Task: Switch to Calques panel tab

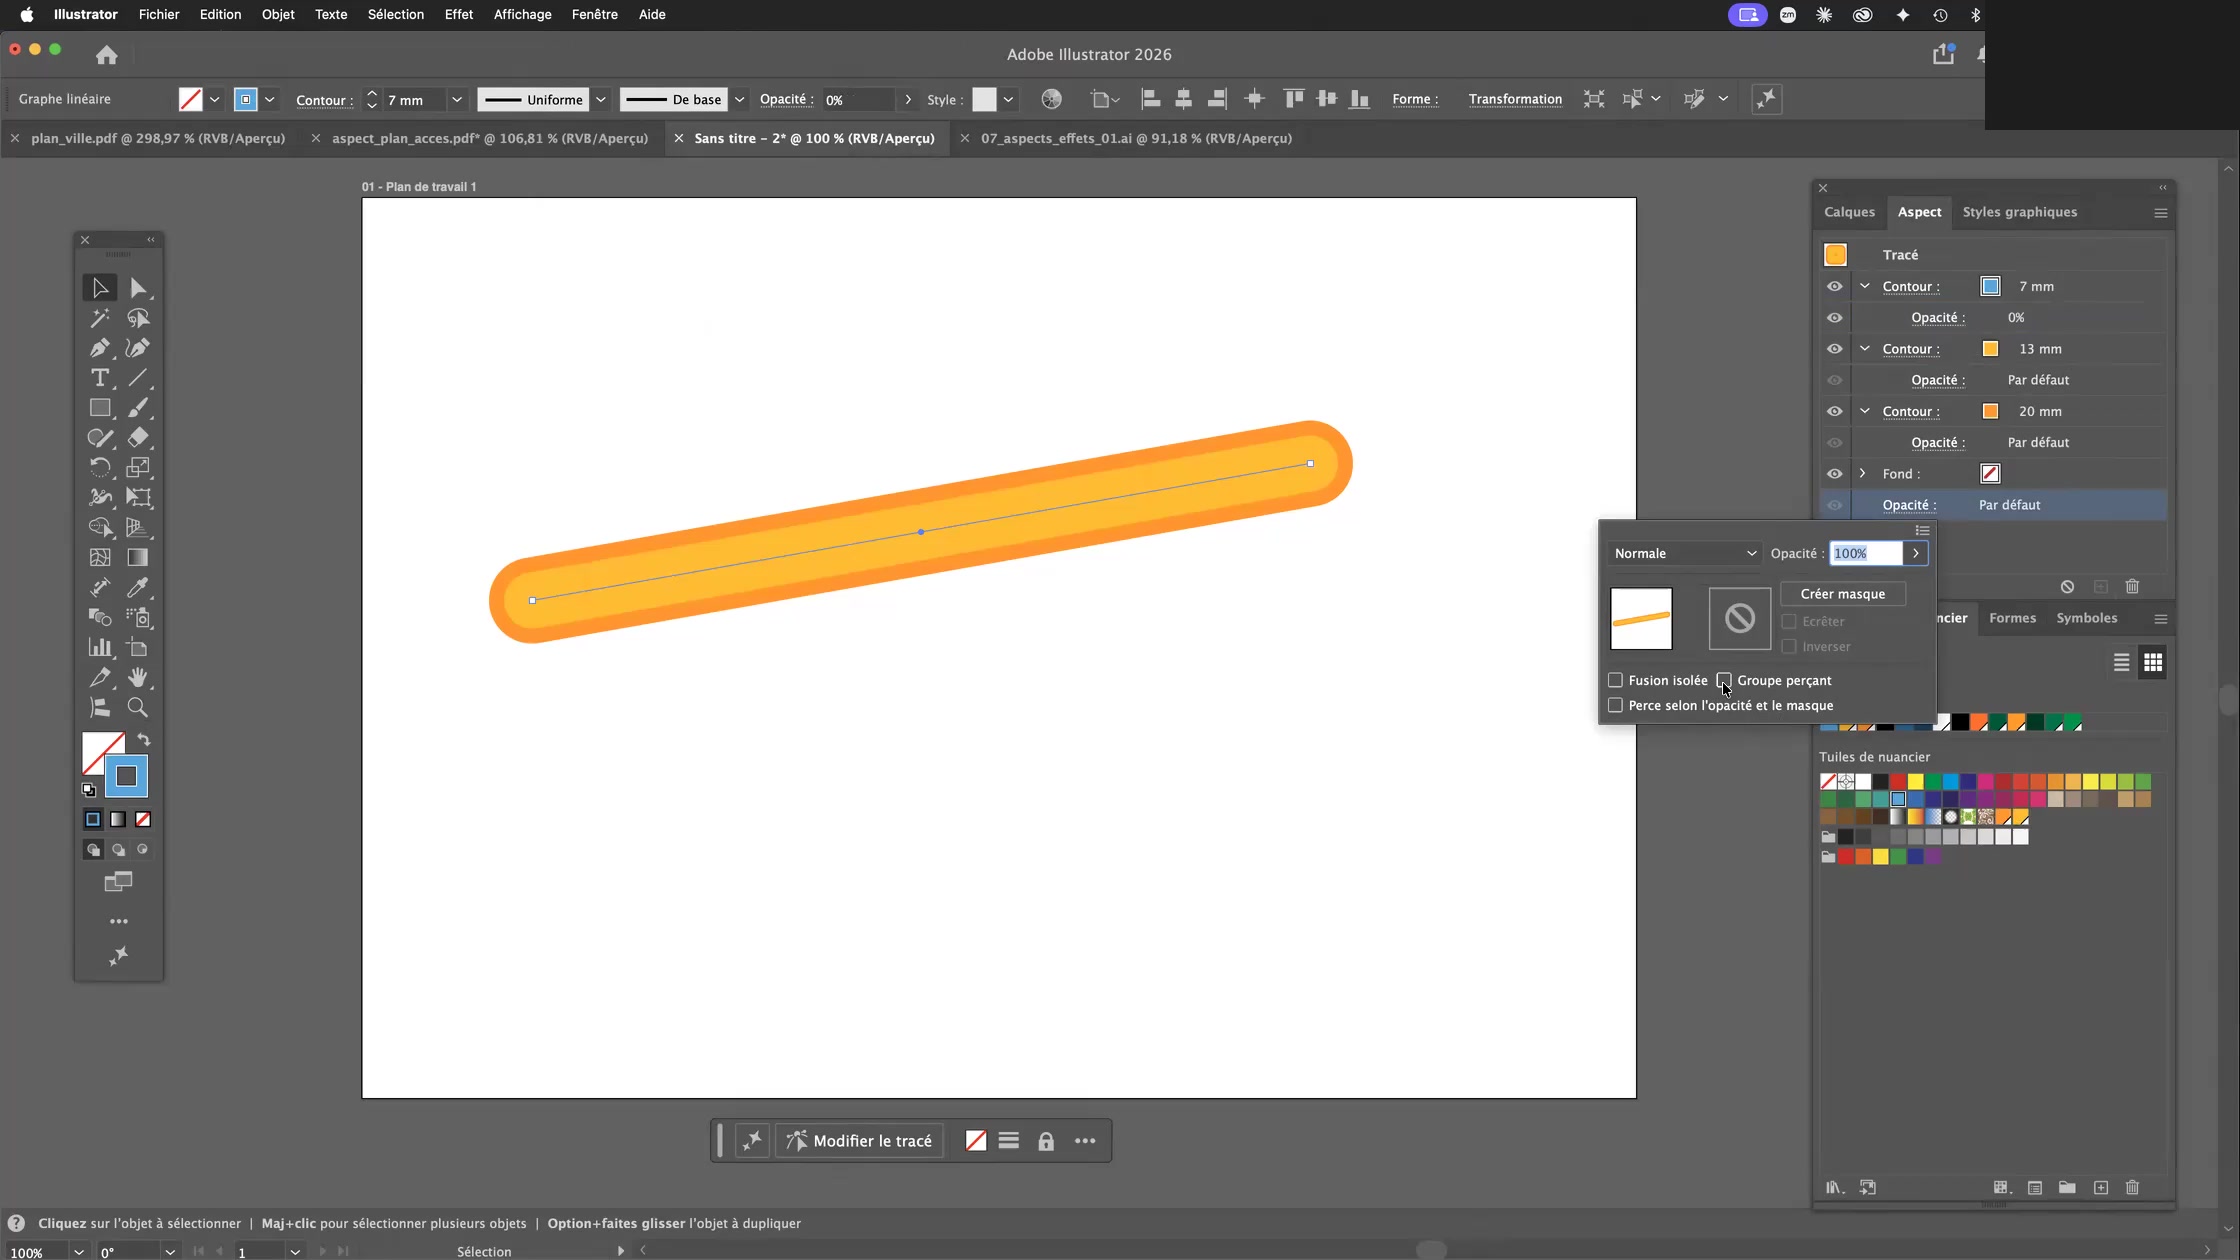Action: [x=1849, y=212]
